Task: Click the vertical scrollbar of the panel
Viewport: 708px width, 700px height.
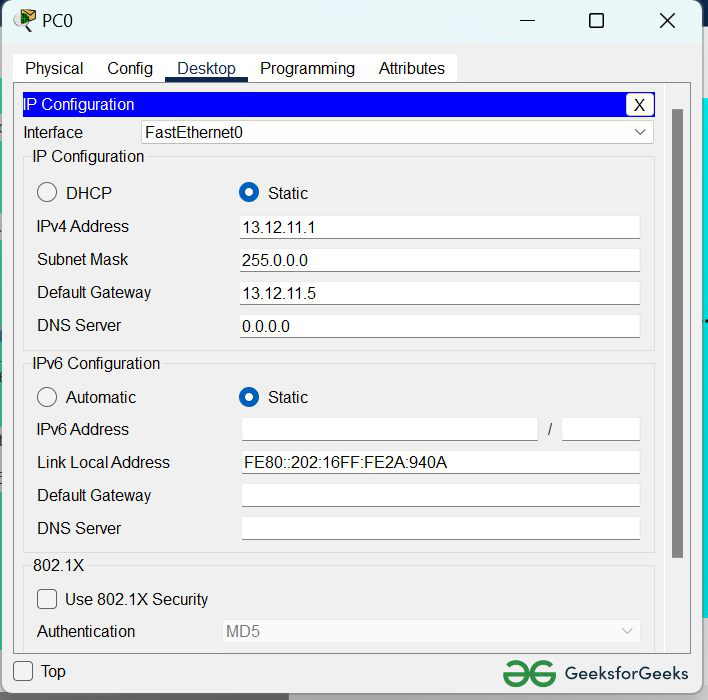Action: [677, 330]
